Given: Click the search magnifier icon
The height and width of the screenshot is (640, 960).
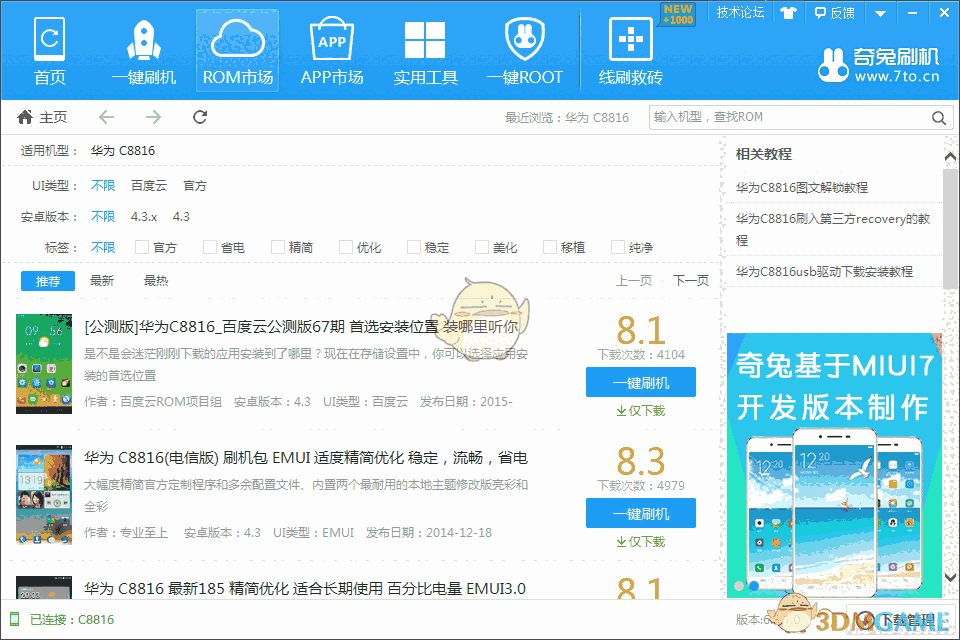Looking at the screenshot, I should (938, 117).
